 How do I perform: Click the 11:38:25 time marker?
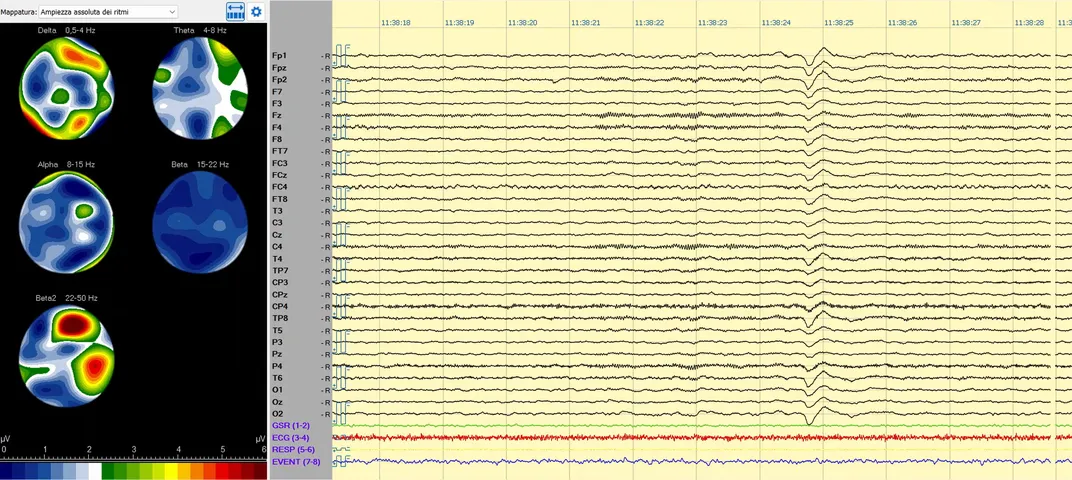pyautogui.click(x=839, y=23)
